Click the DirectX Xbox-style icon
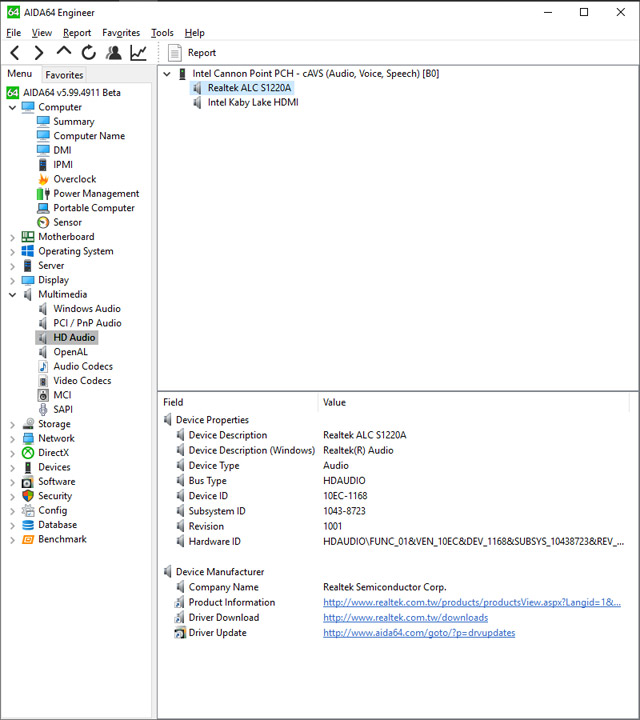 pyautogui.click(x=28, y=453)
